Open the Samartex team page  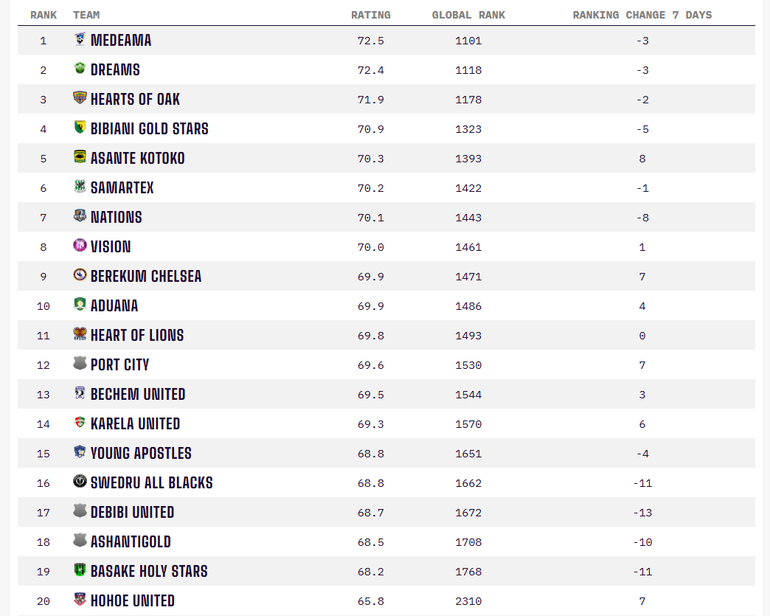tap(122, 188)
